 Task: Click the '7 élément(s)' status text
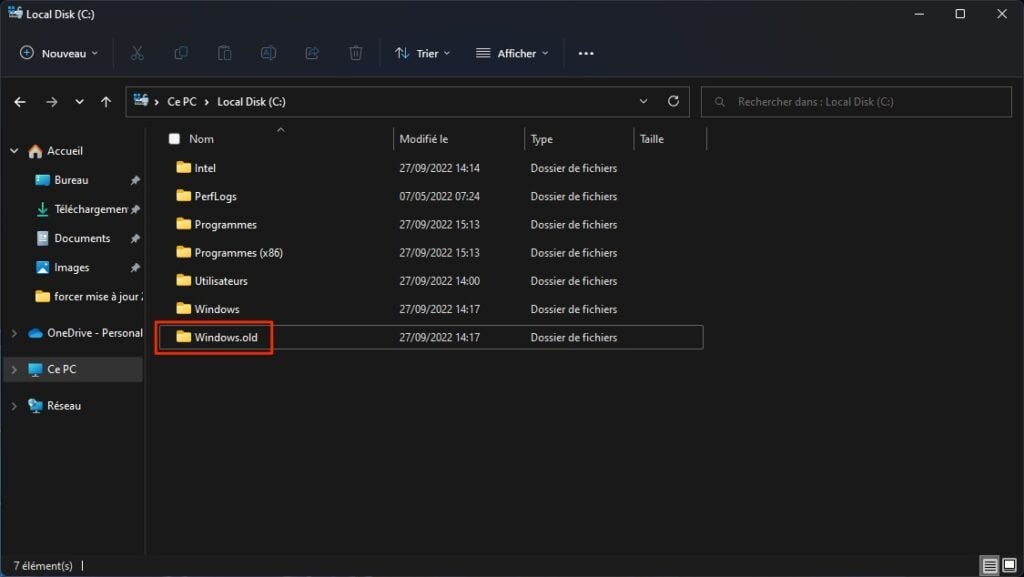coord(43,566)
